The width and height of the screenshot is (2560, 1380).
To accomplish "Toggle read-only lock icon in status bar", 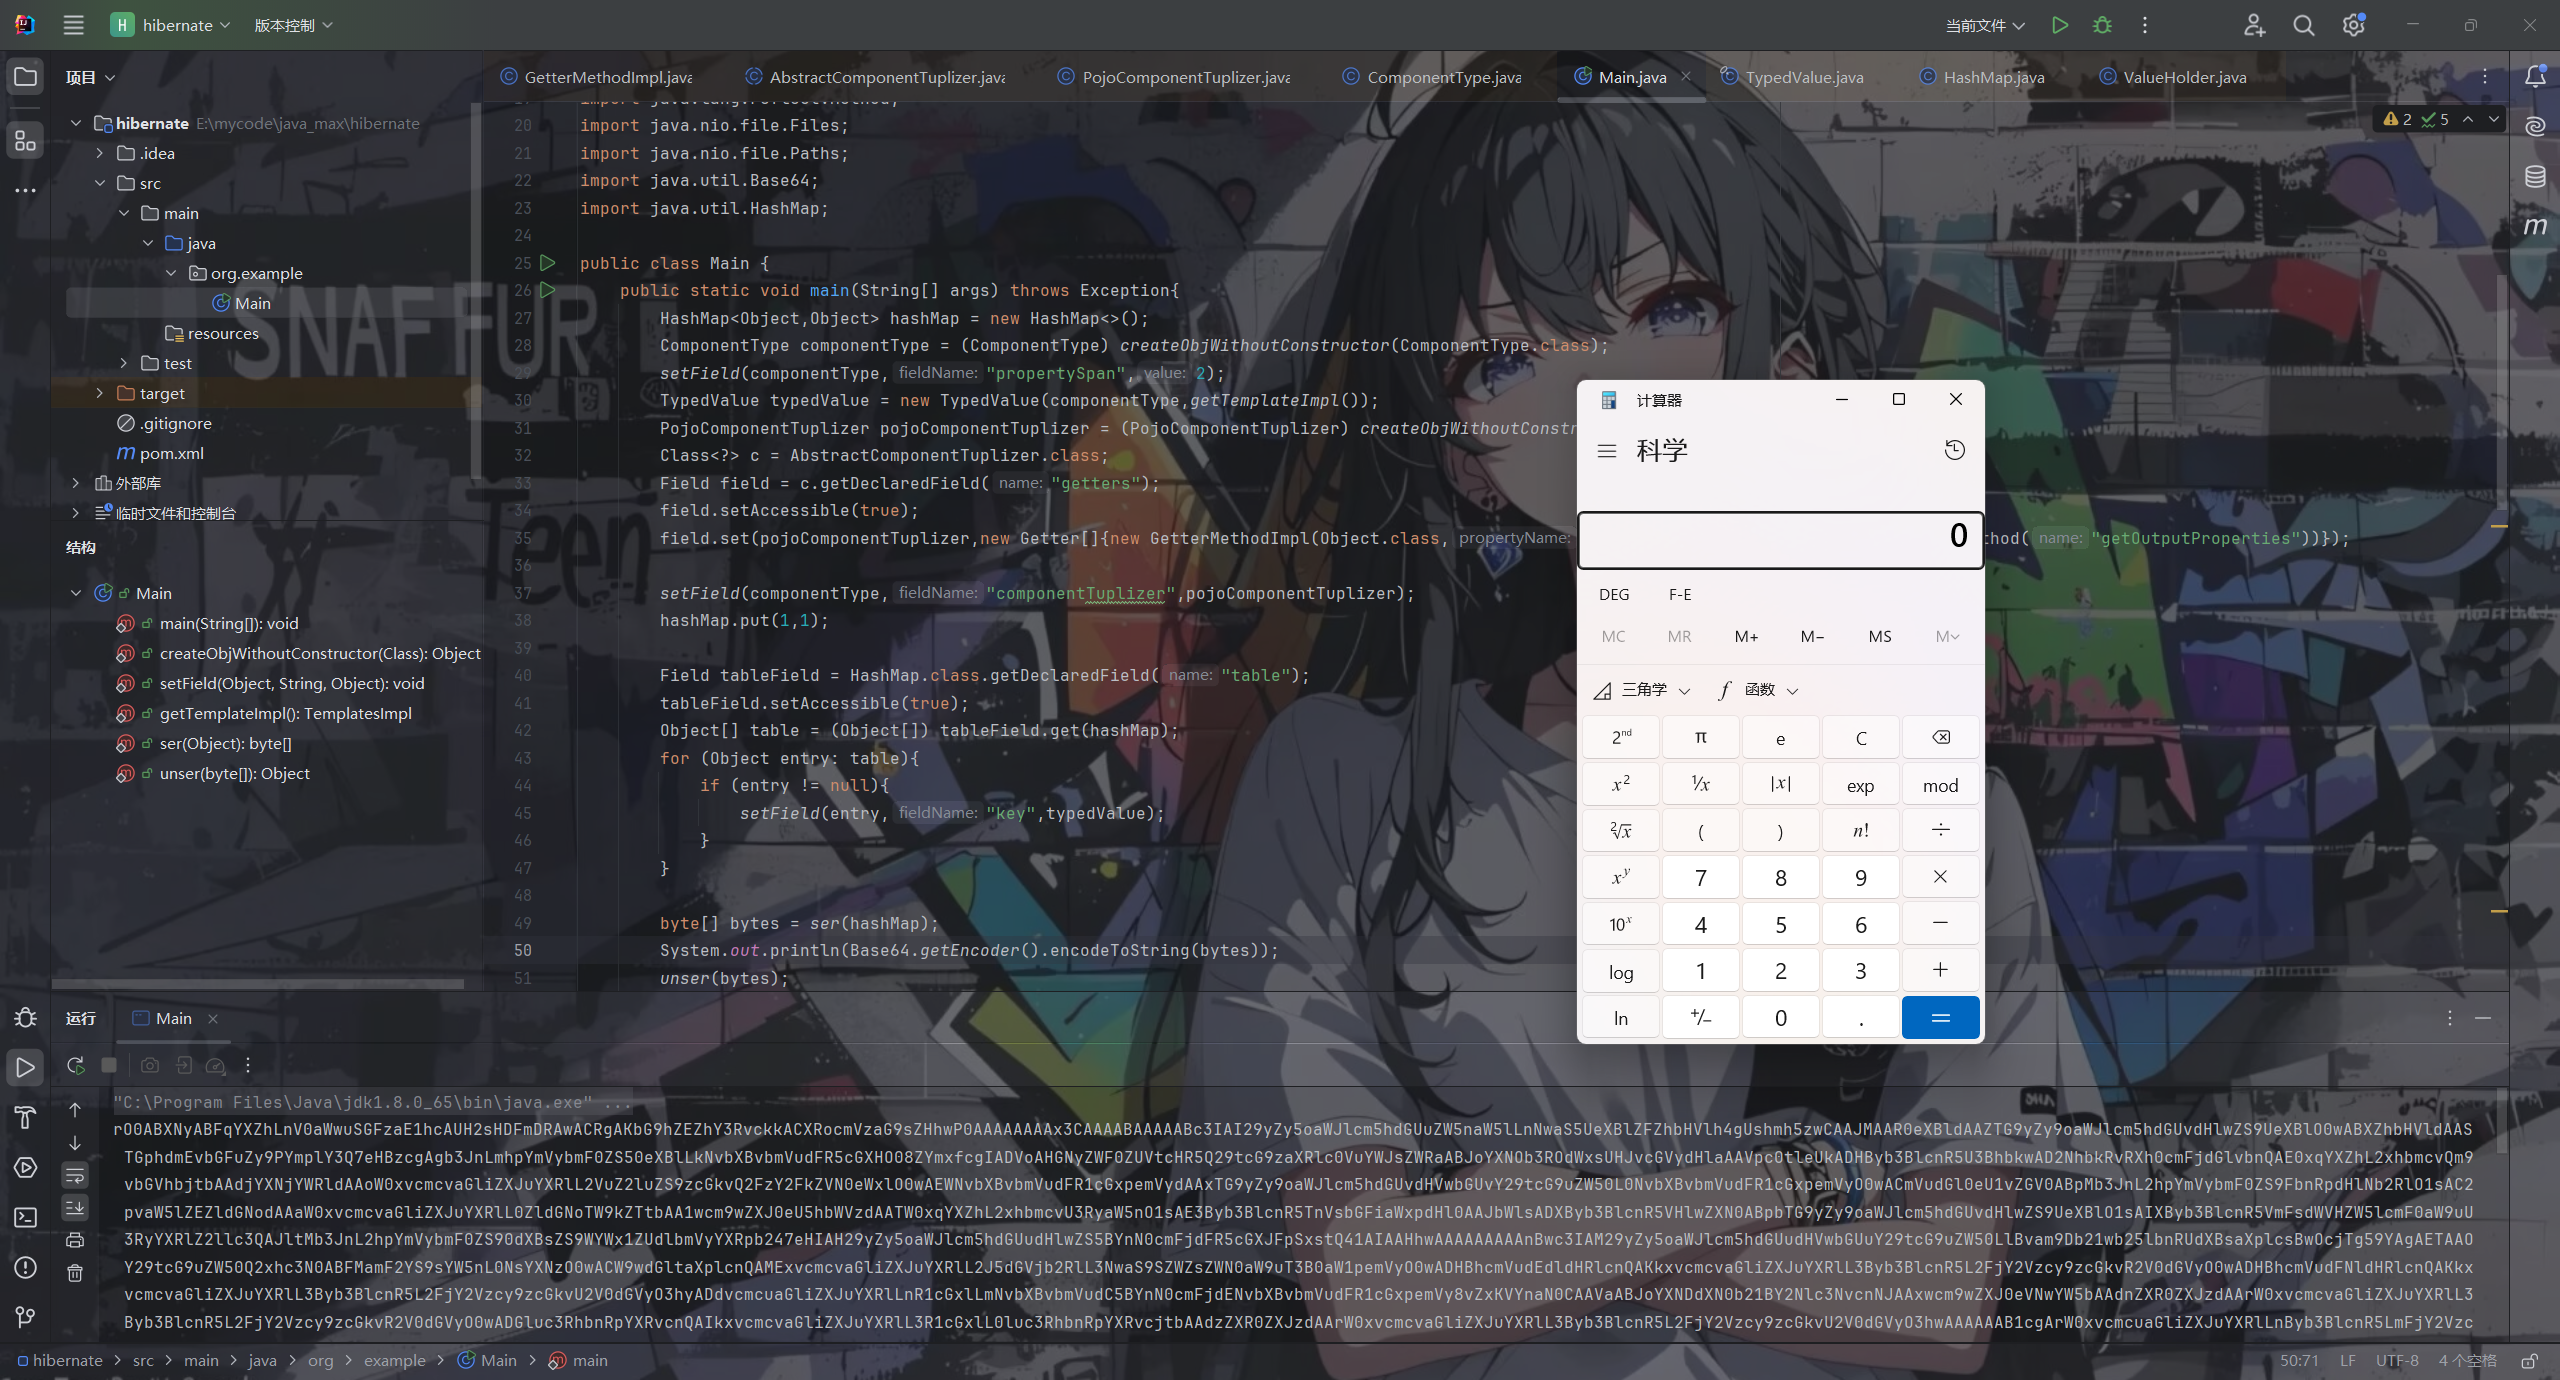I will pyautogui.click(x=2530, y=1361).
